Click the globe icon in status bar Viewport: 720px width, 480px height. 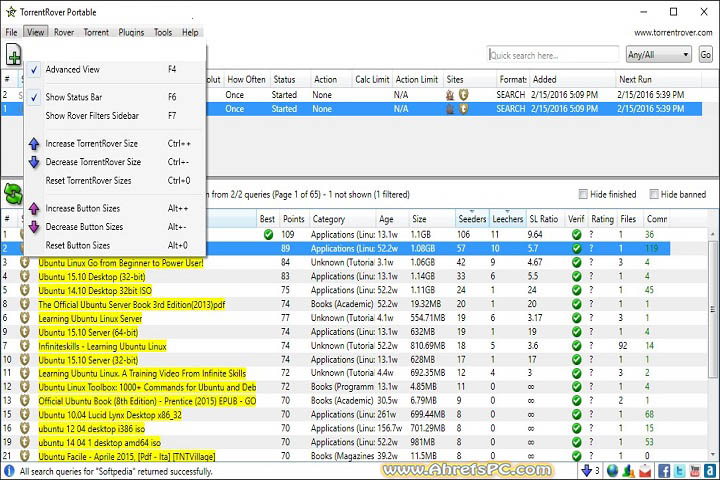click(x=613, y=471)
